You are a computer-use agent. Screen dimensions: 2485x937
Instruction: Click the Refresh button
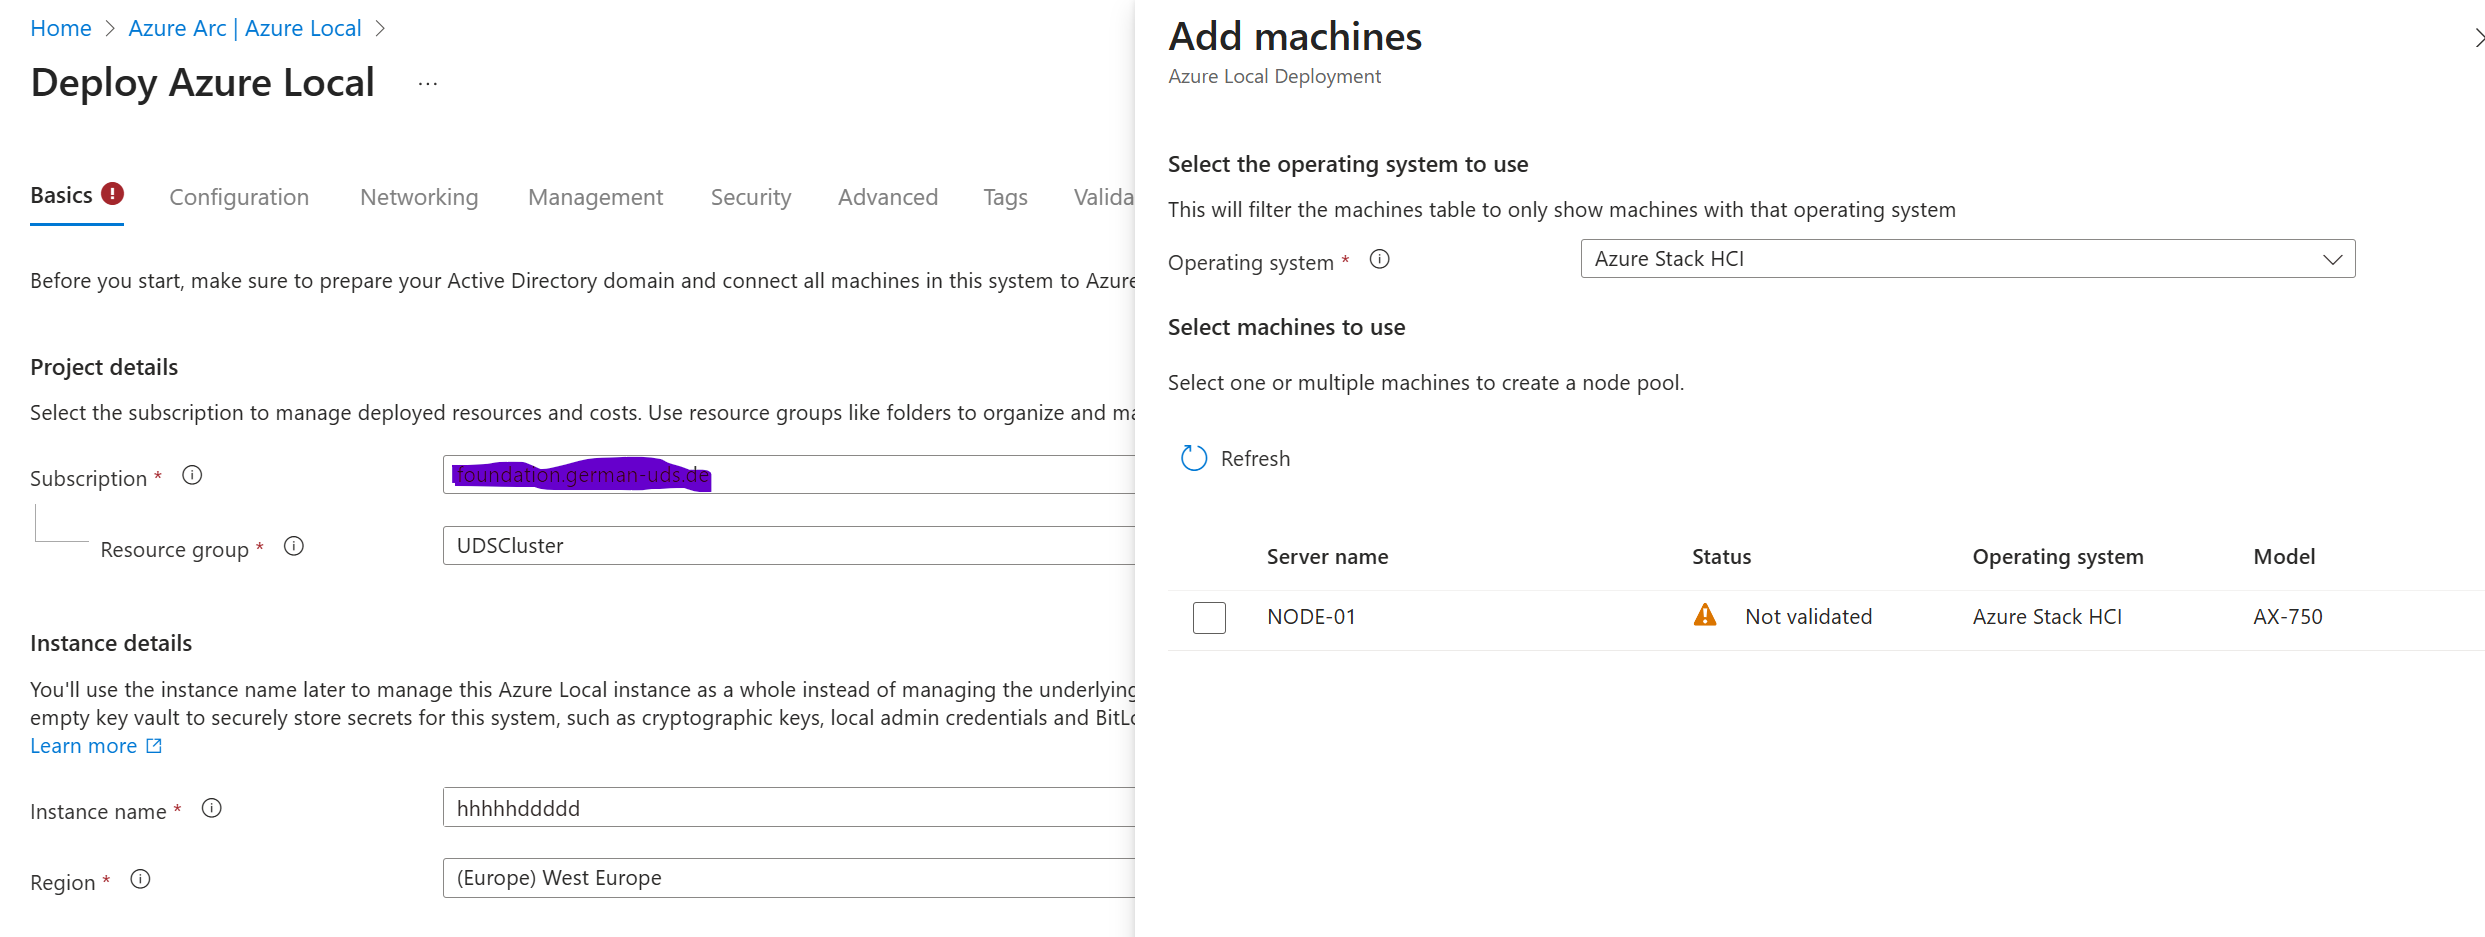tap(1236, 459)
